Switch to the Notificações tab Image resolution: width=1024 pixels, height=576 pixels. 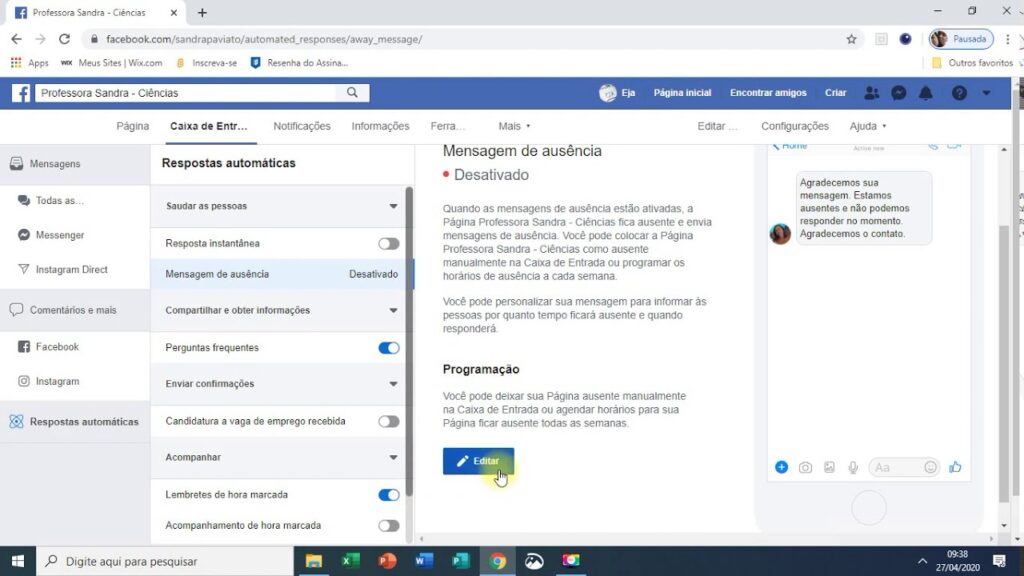click(x=302, y=126)
